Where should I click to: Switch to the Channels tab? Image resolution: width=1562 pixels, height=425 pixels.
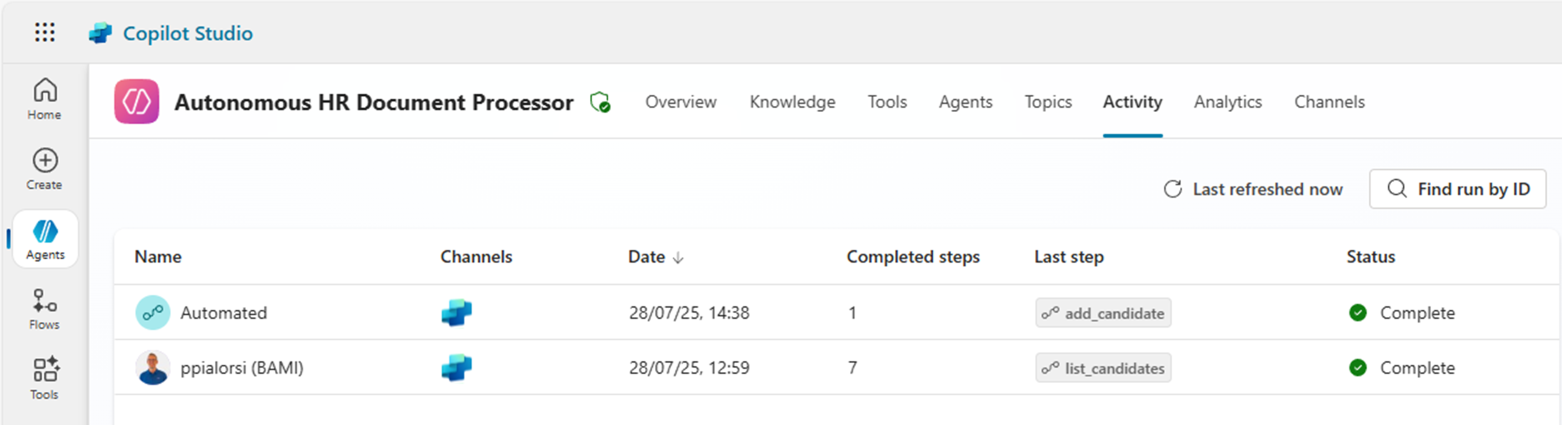click(1329, 102)
